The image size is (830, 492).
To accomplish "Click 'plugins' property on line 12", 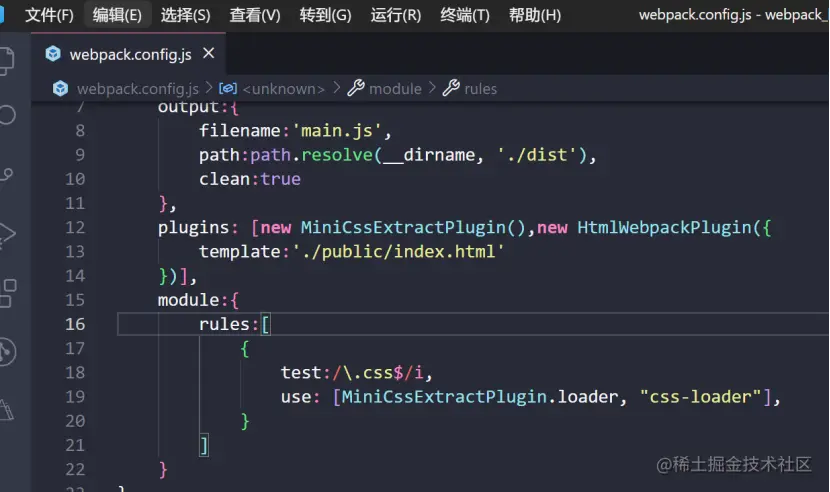I will pyautogui.click(x=193, y=227).
